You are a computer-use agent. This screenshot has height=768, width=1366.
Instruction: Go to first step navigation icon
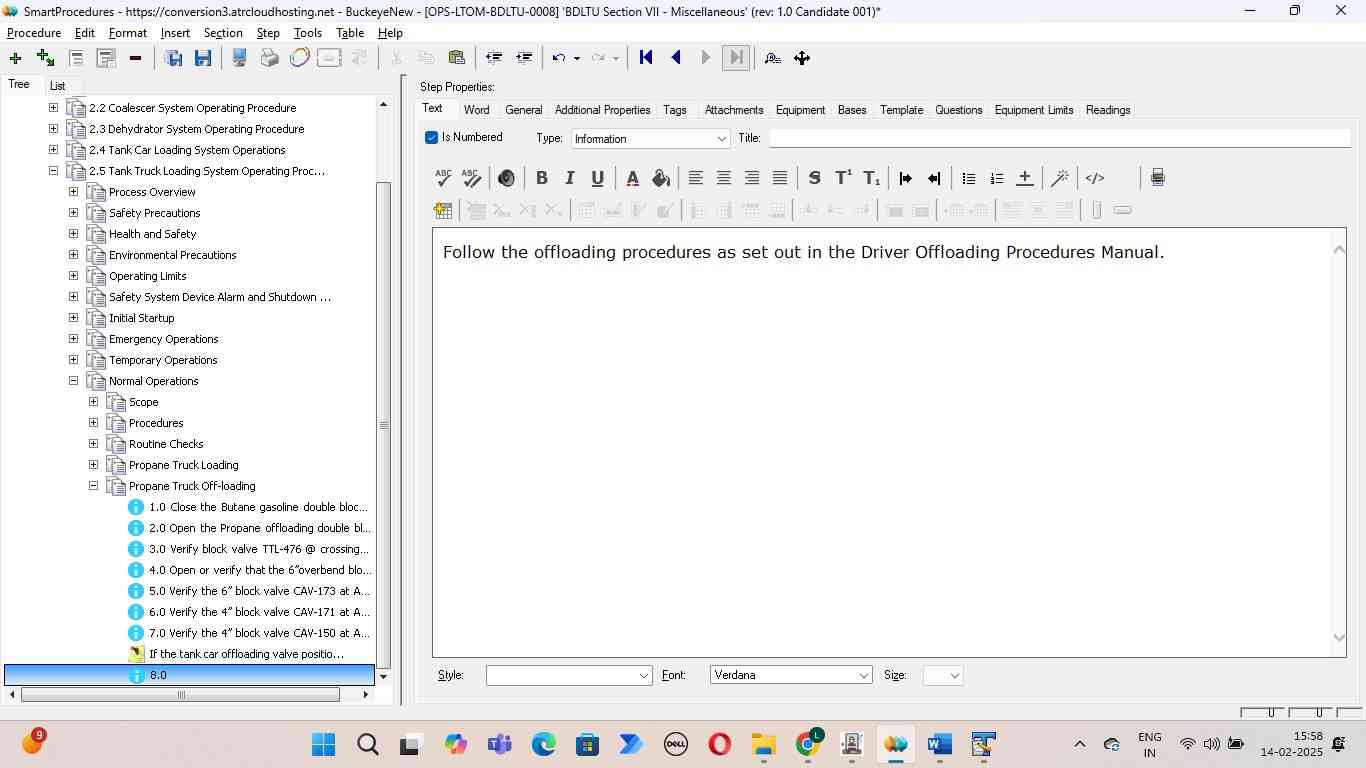point(646,58)
